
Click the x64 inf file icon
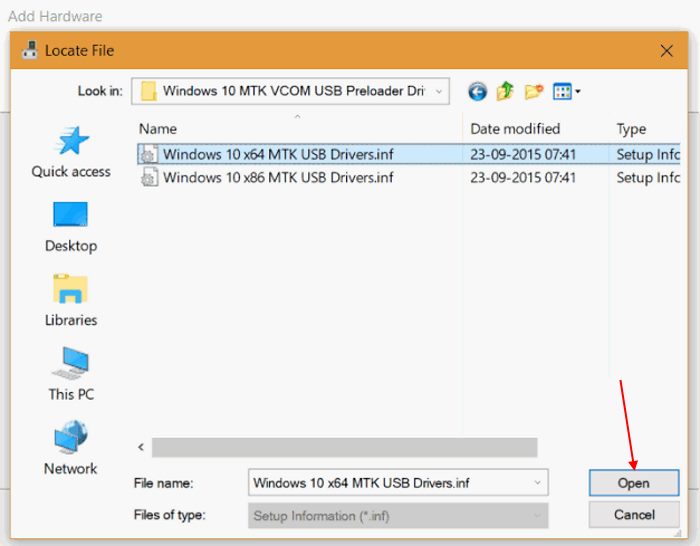(x=149, y=154)
